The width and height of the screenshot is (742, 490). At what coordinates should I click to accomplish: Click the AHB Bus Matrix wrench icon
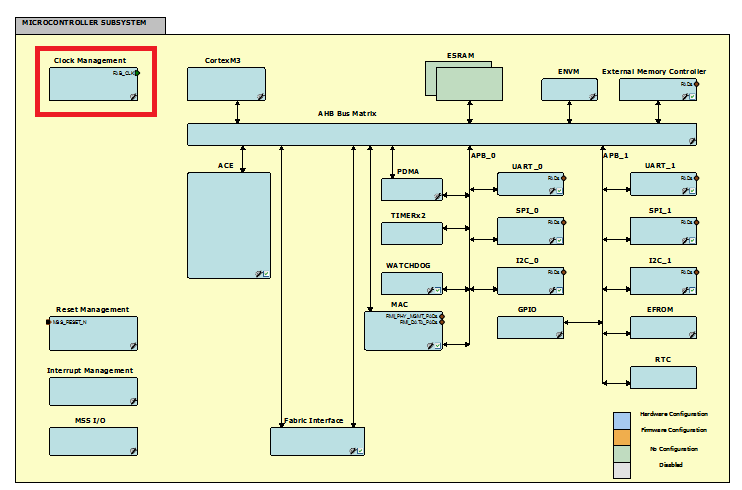(x=690, y=140)
